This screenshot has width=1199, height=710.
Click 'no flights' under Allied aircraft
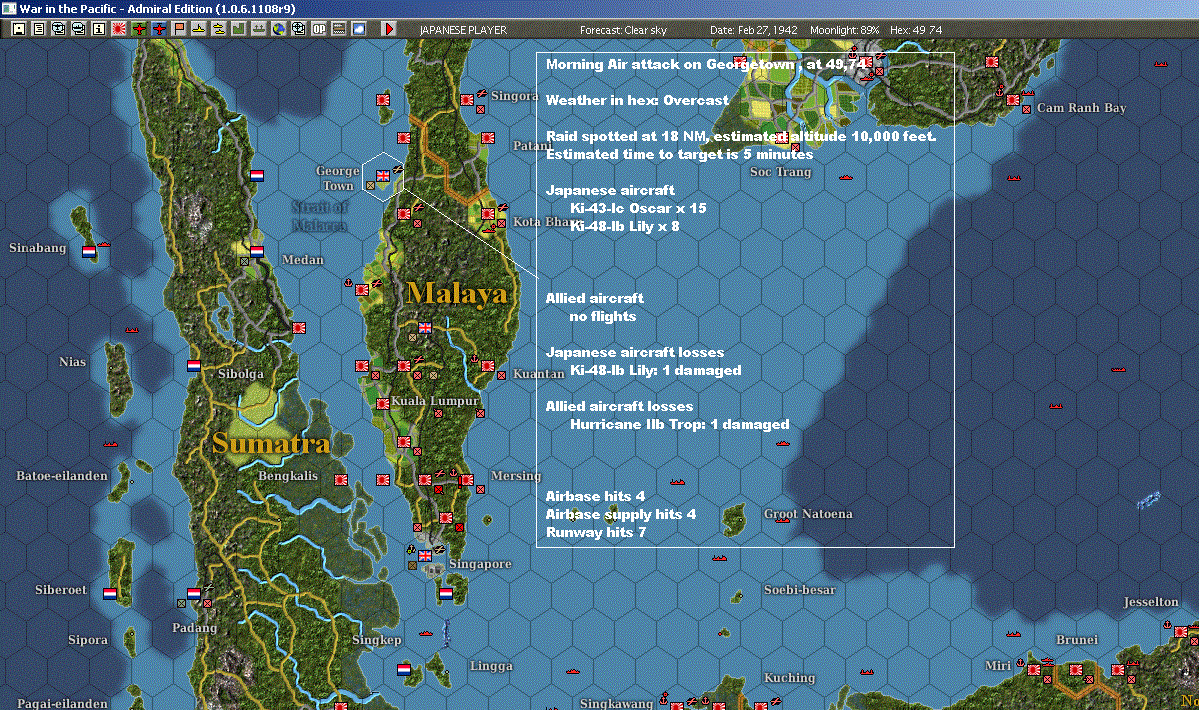603,316
